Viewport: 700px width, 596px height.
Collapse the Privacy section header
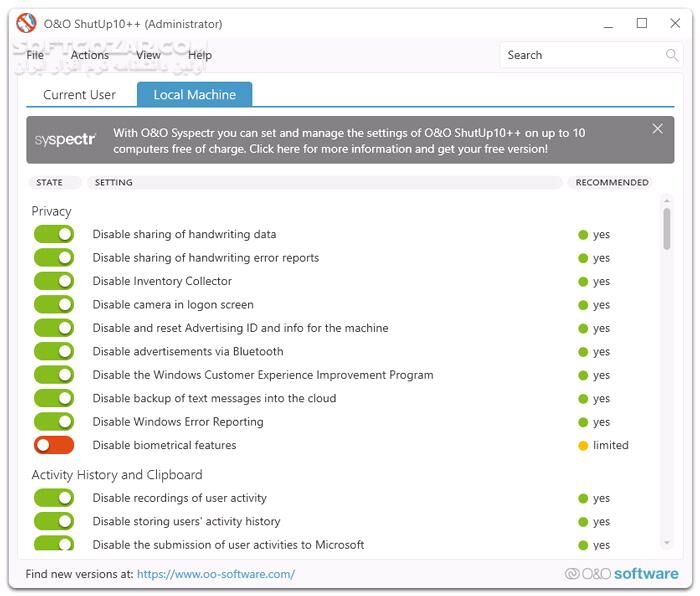tap(51, 211)
